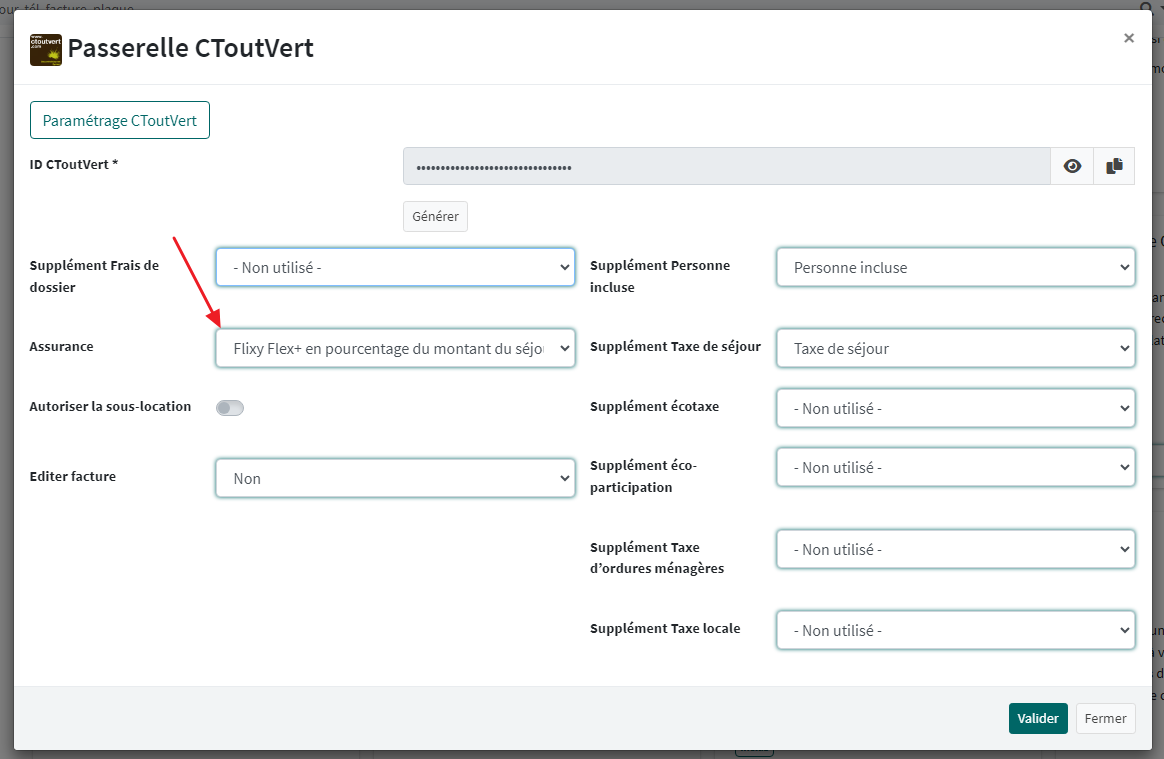Open the Editer facture dropdown
The image size is (1164, 759).
(x=395, y=479)
